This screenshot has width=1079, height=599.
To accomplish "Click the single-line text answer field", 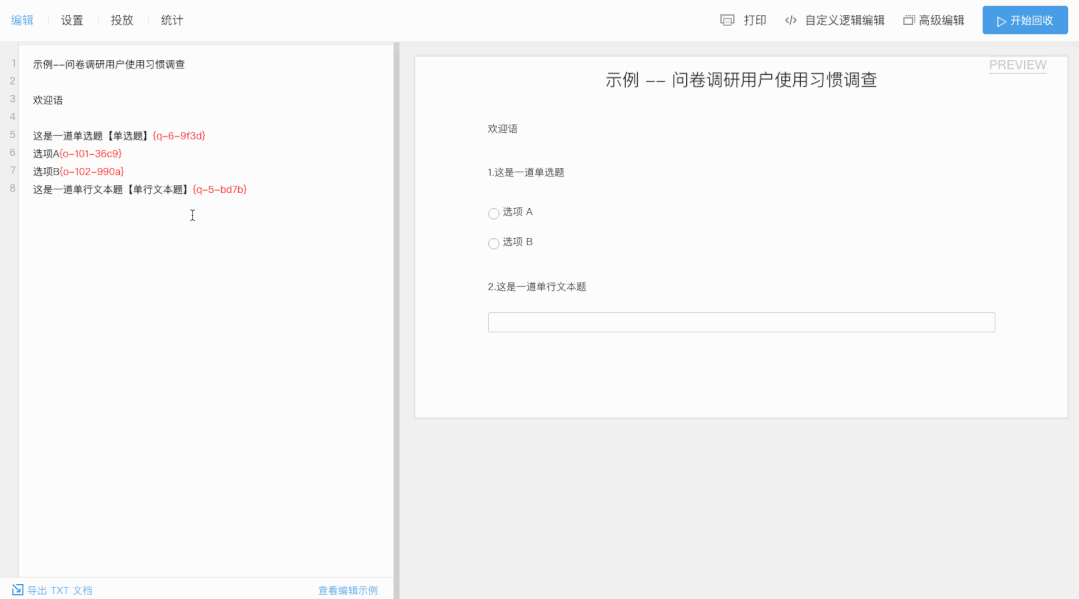I will [741, 322].
